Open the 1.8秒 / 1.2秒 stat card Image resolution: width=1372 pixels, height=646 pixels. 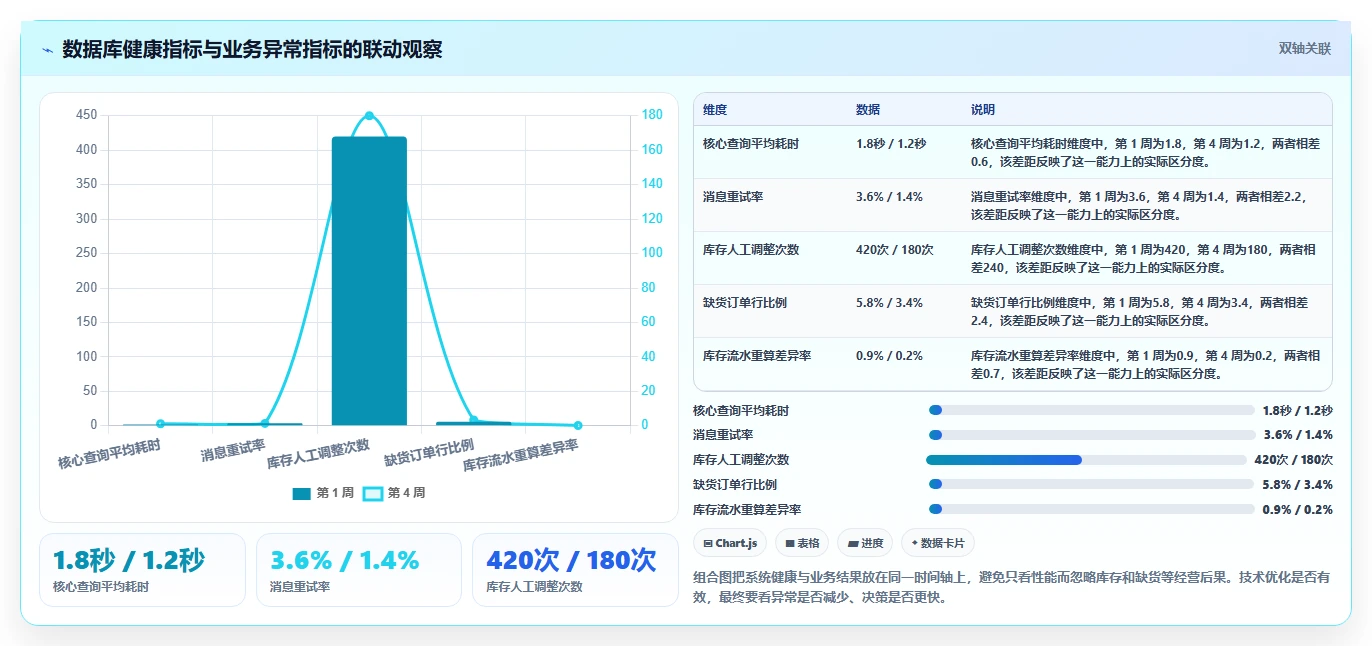click(x=142, y=570)
